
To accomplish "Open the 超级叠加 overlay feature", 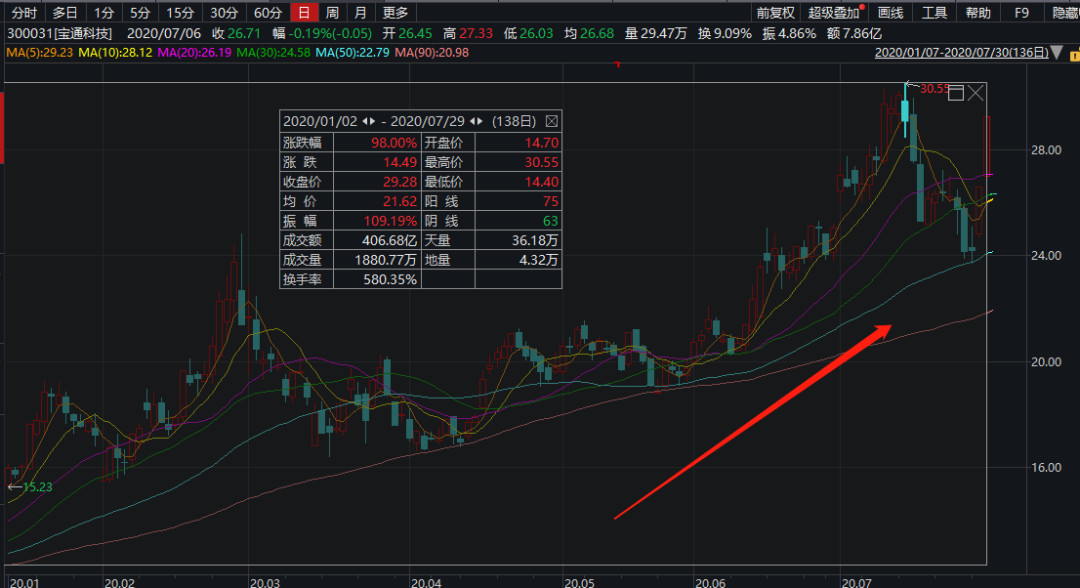I will pyautogui.click(x=834, y=13).
